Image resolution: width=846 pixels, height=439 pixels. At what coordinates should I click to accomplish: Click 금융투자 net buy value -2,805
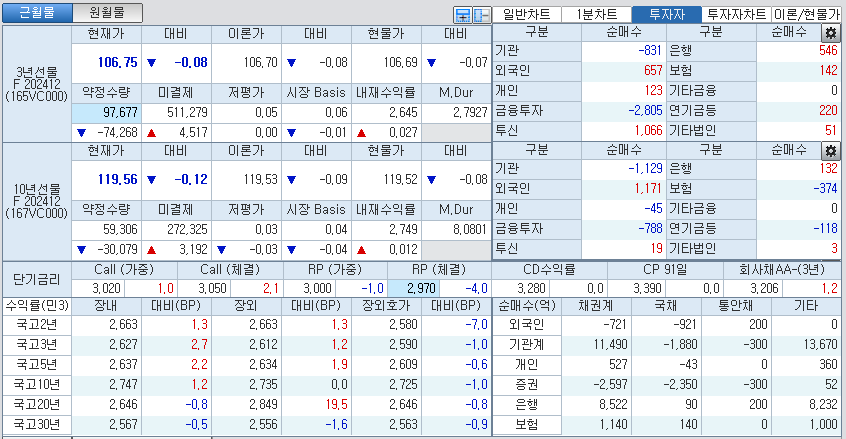(x=645, y=111)
